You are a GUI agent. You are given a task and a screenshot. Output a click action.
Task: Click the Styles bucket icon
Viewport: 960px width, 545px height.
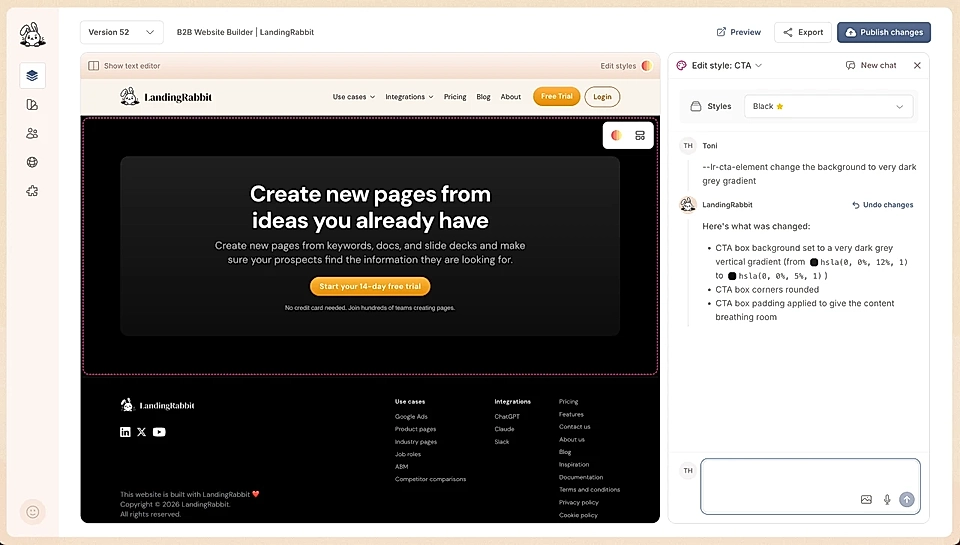[696, 106]
